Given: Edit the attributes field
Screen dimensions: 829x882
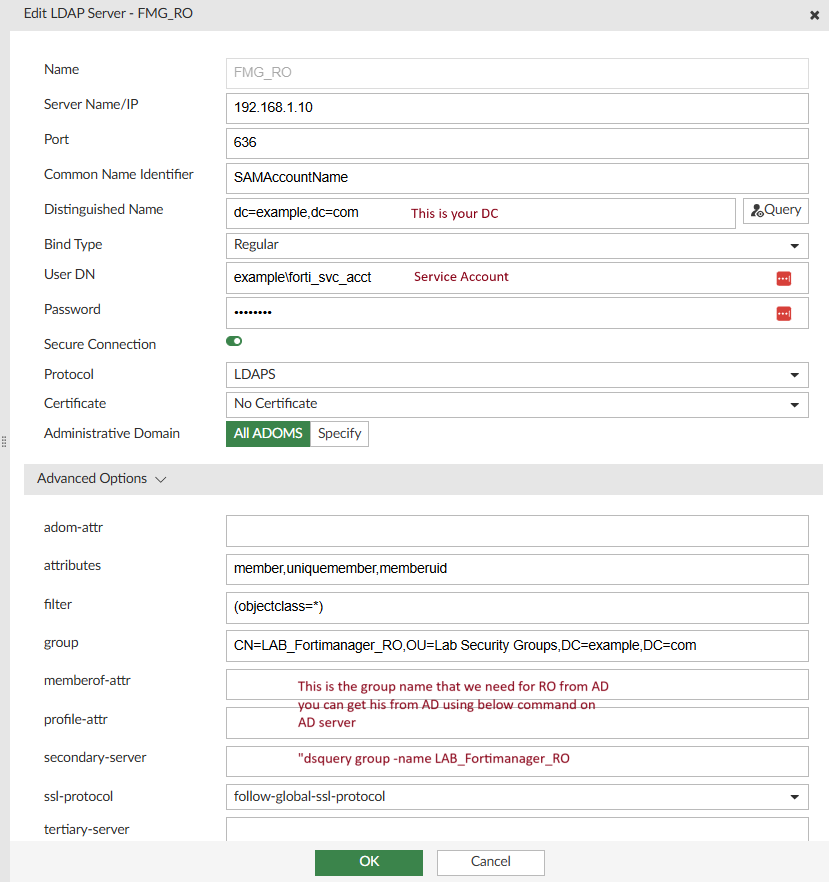Looking at the screenshot, I should [517, 569].
